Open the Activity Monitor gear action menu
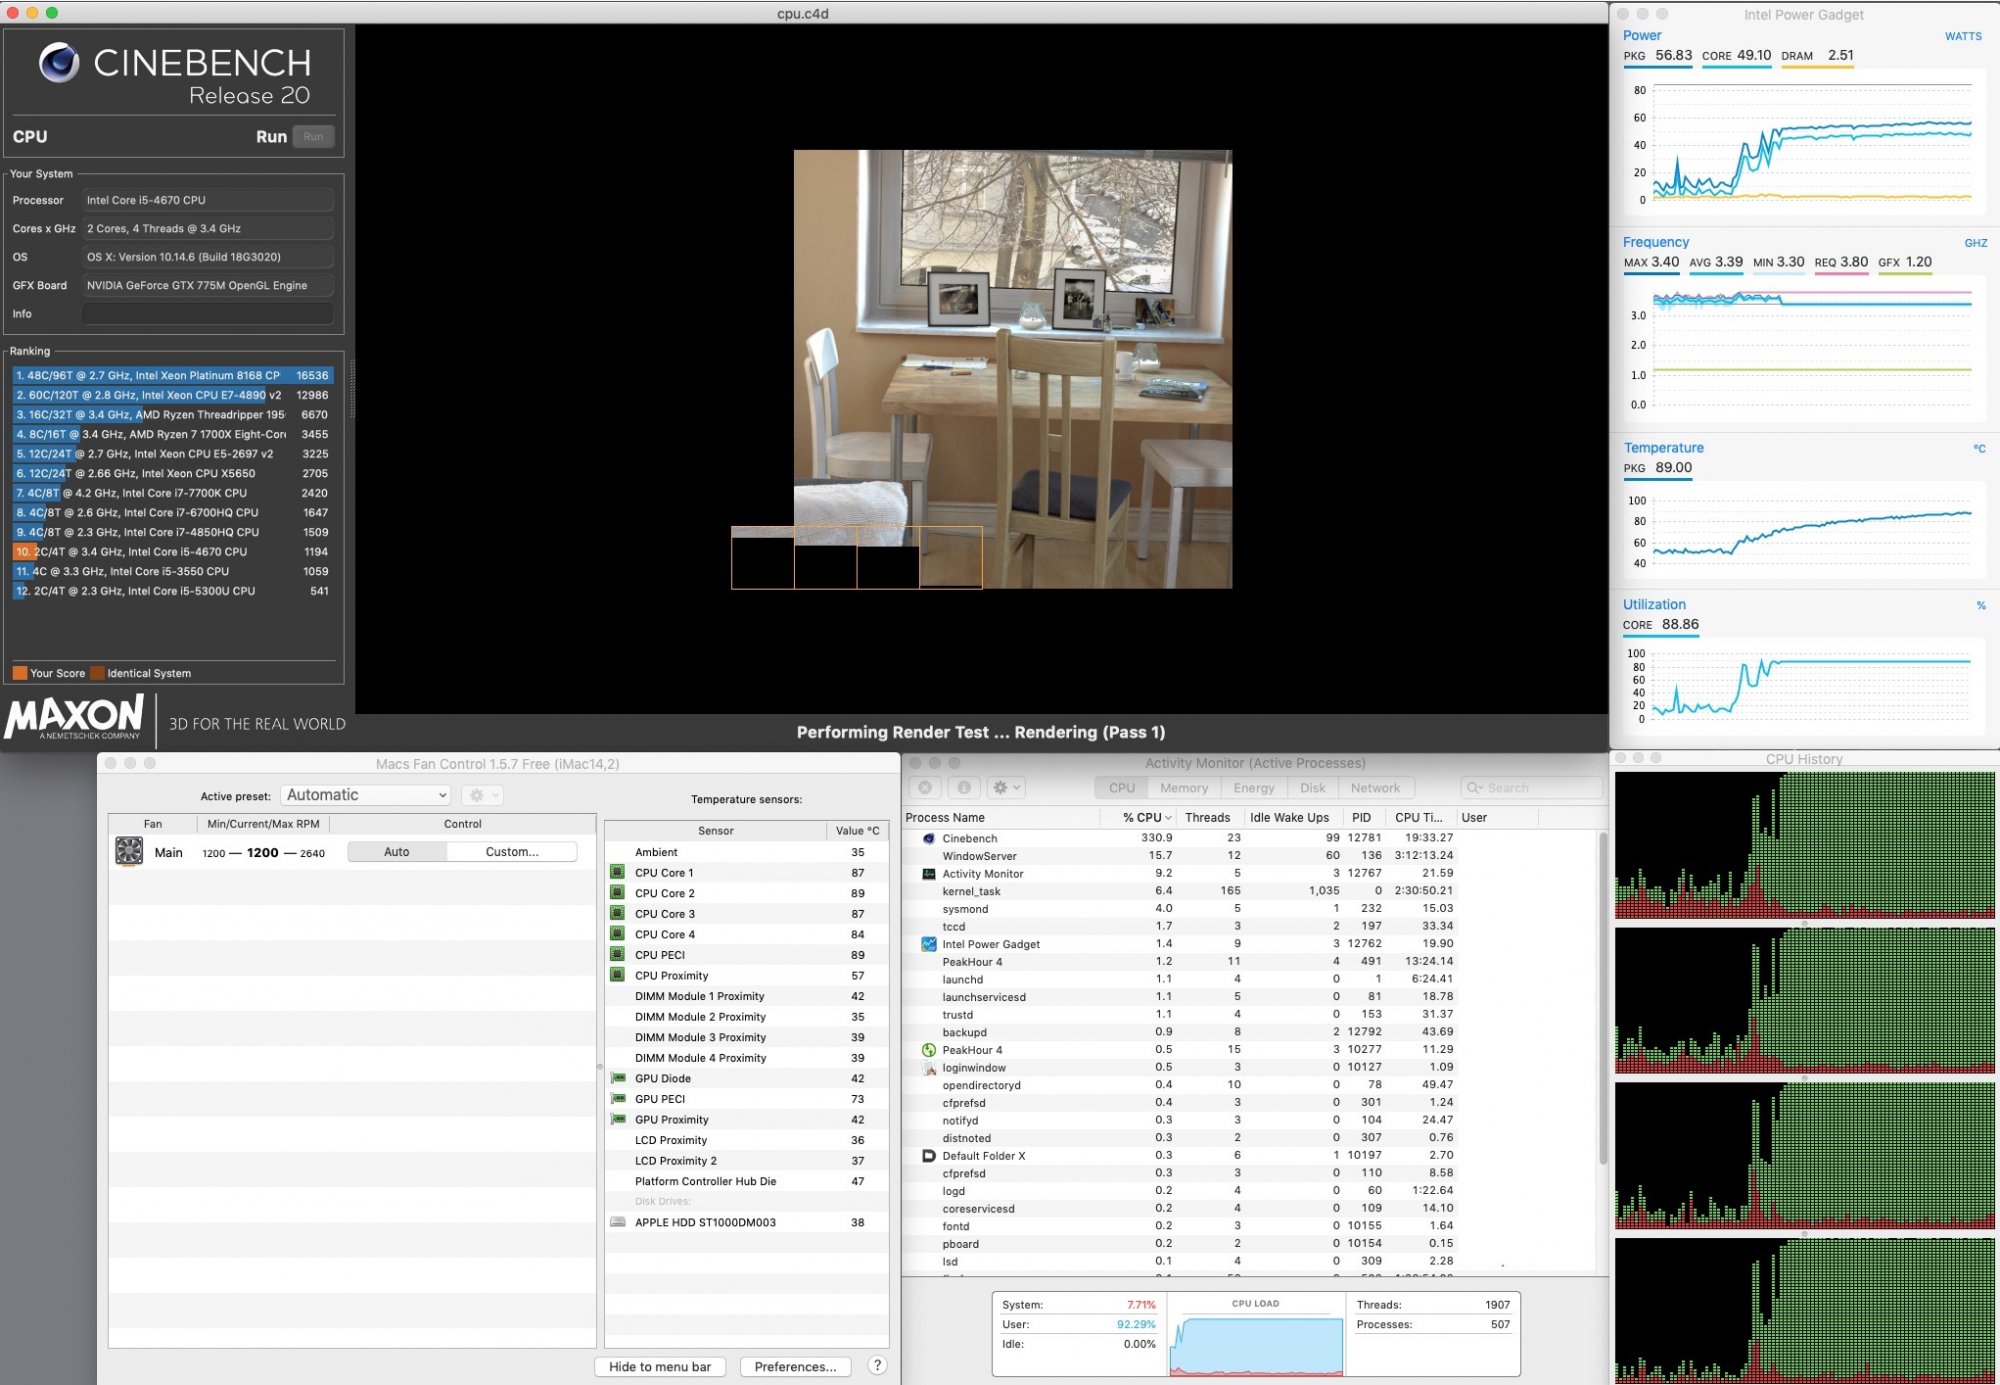This screenshot has width=2000, height=1385. [x=1006, y=788]
